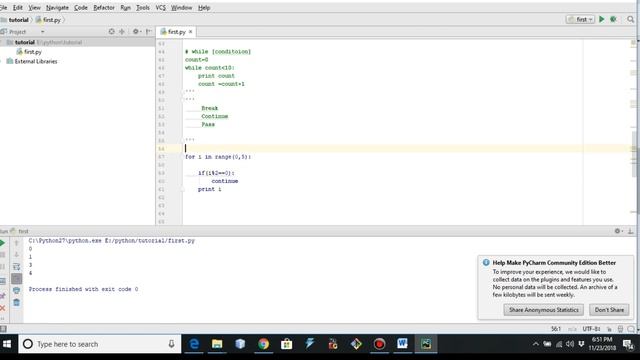
Task: Toggle scroll to end in Run console
Action: tap(16, 279)
